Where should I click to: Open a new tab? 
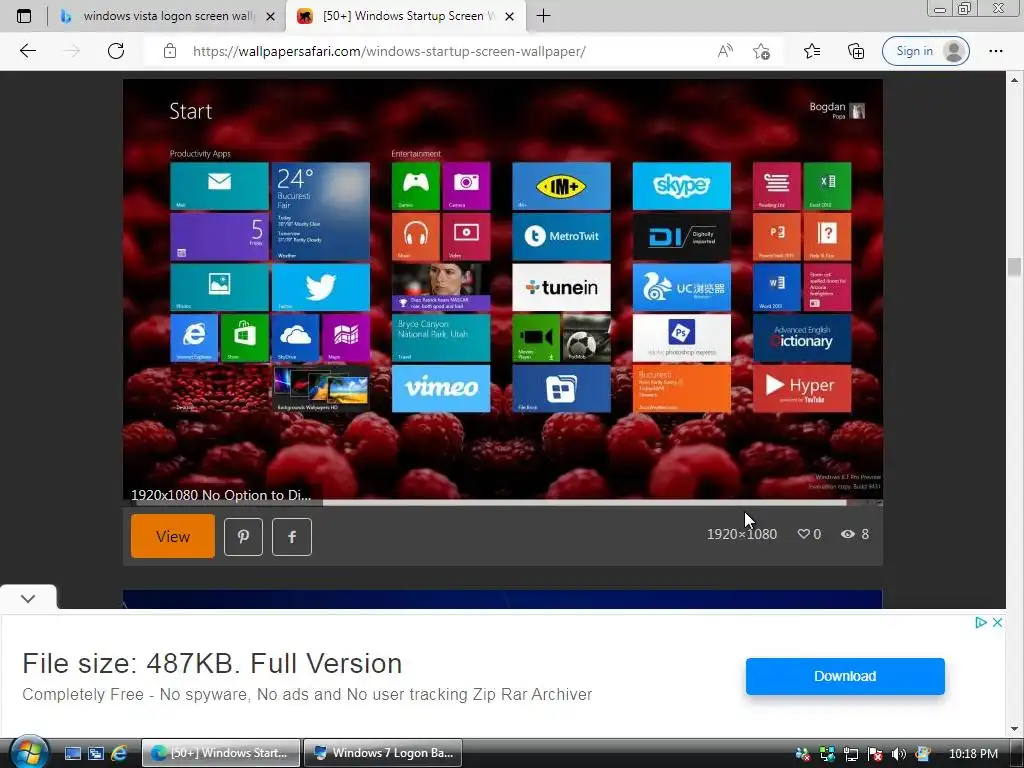(x=543, y=16)
